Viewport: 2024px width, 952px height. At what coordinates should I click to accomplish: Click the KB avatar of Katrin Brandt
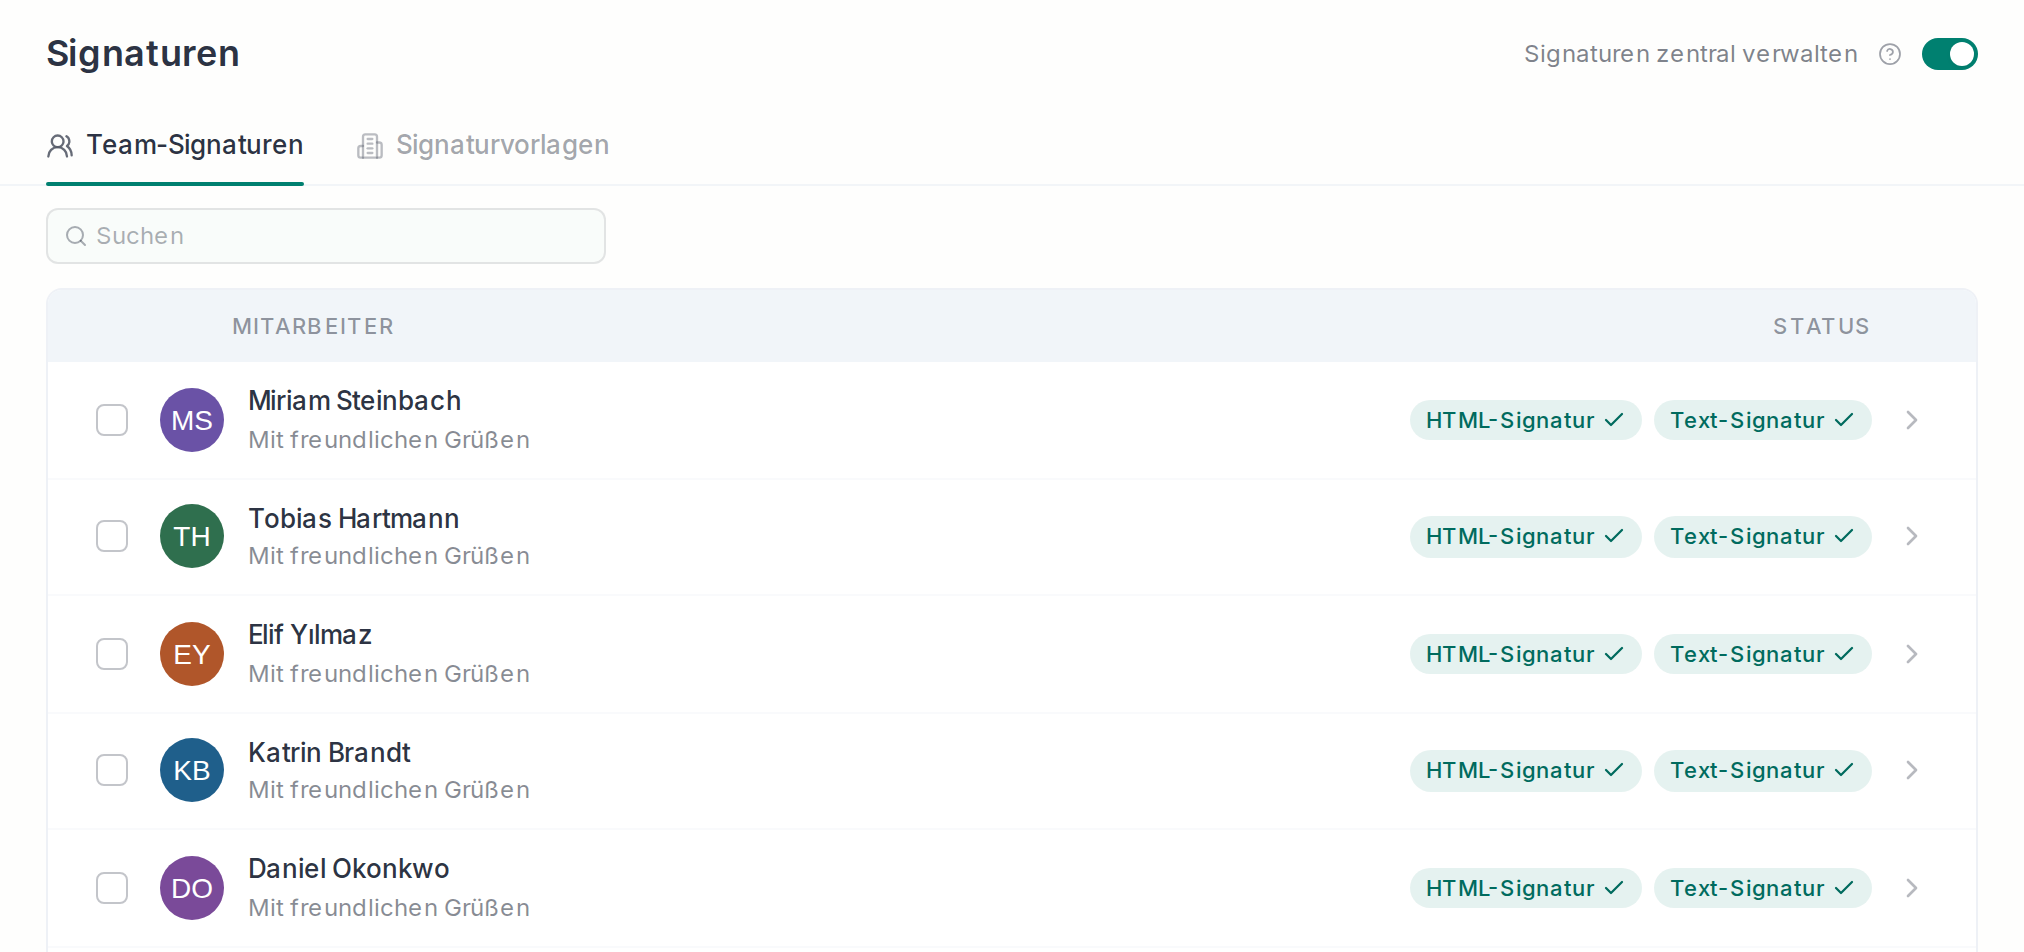(192, 770)
